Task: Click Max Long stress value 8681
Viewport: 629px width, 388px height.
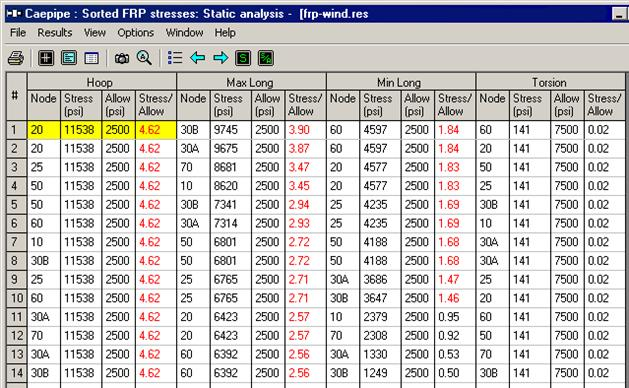Action: (226, 167)
